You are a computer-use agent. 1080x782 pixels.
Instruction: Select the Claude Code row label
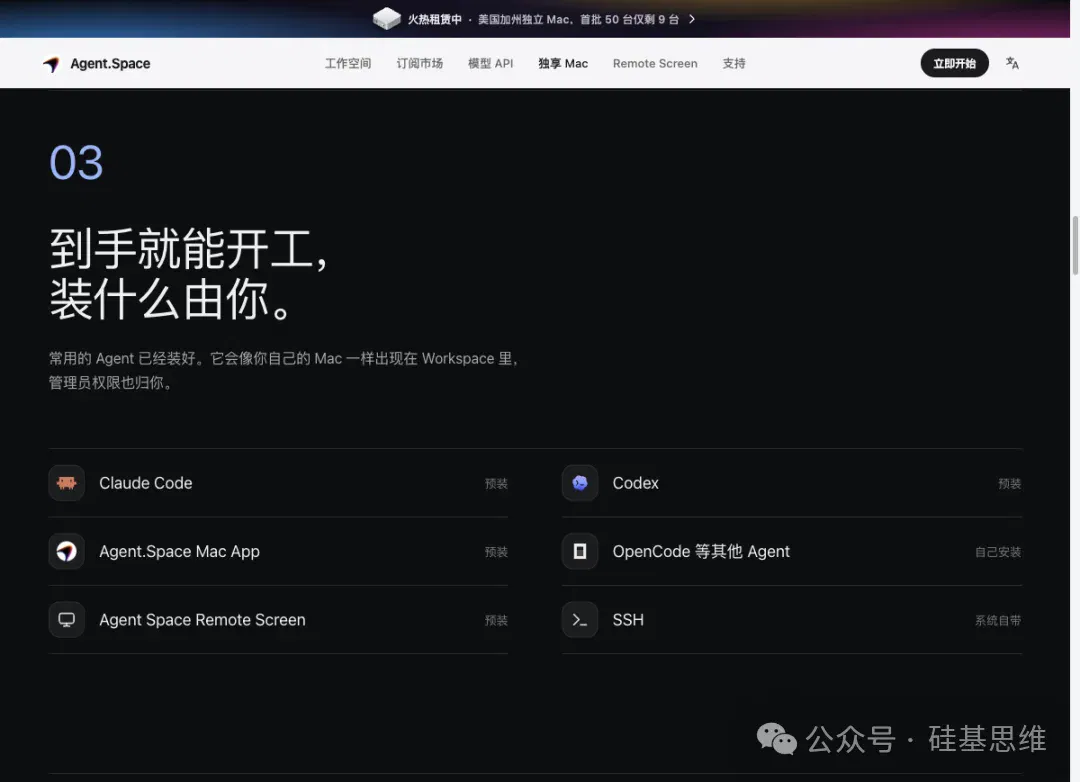tap(145, 483)
